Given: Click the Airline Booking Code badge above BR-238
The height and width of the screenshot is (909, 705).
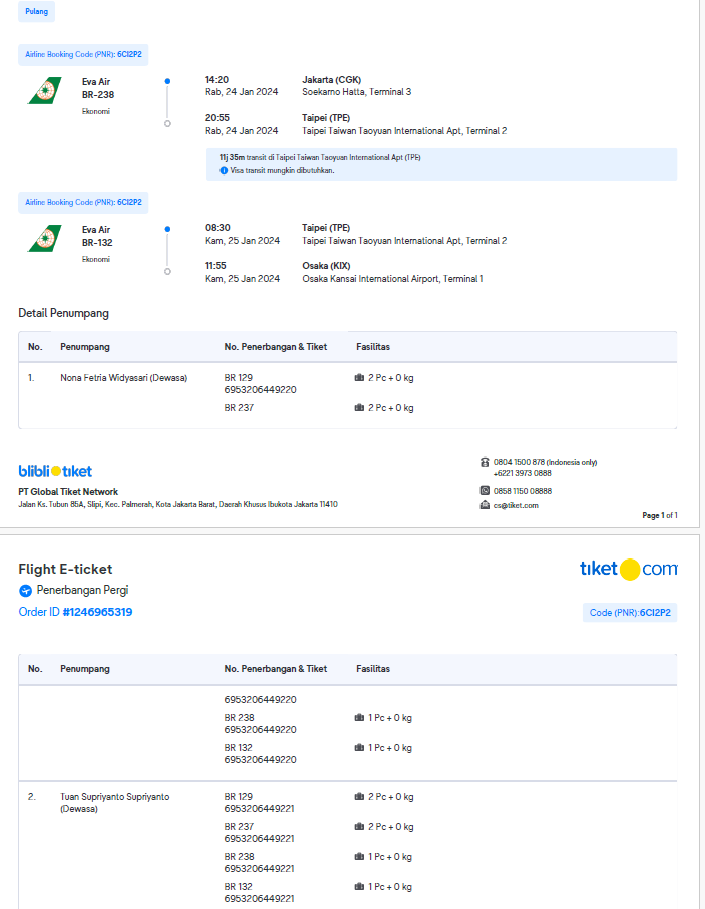Looking at the screenshot, I should click(83, 55).
